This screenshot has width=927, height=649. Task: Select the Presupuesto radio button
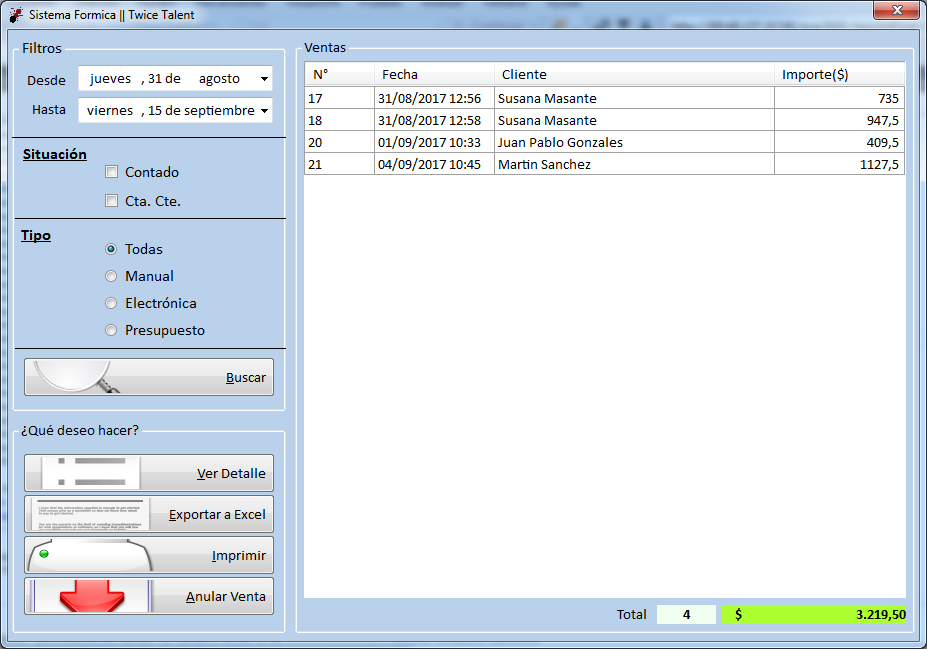tap(111, 330)
